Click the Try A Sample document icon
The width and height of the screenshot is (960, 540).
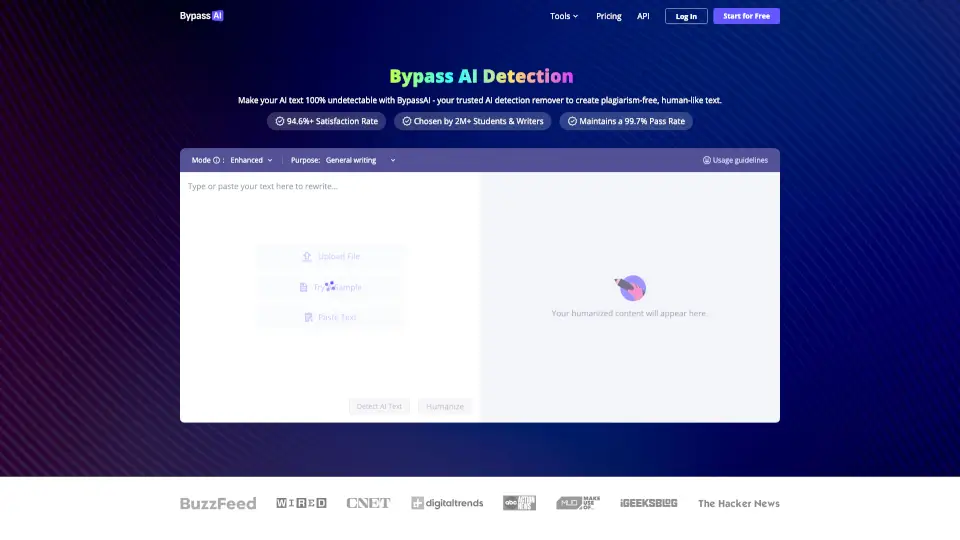pos(303,287)
